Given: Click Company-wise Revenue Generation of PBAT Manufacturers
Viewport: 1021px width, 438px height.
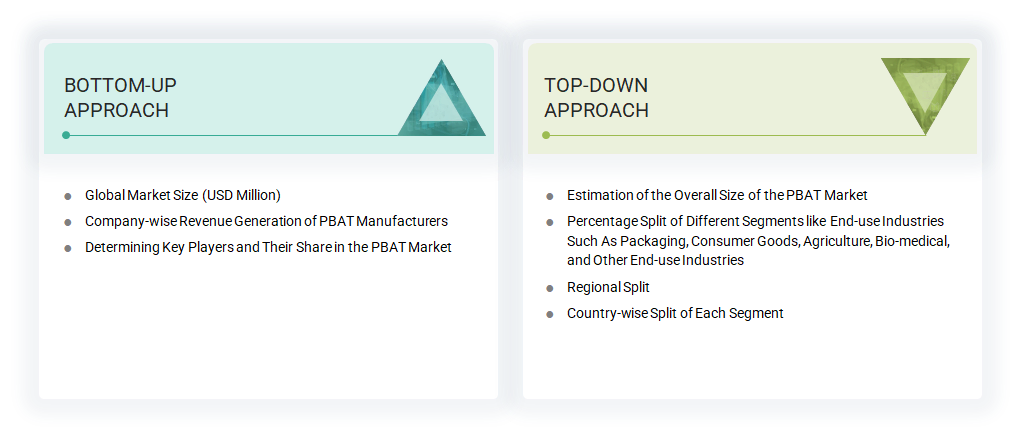Looking at the screenshot, I should click(266, 221).
